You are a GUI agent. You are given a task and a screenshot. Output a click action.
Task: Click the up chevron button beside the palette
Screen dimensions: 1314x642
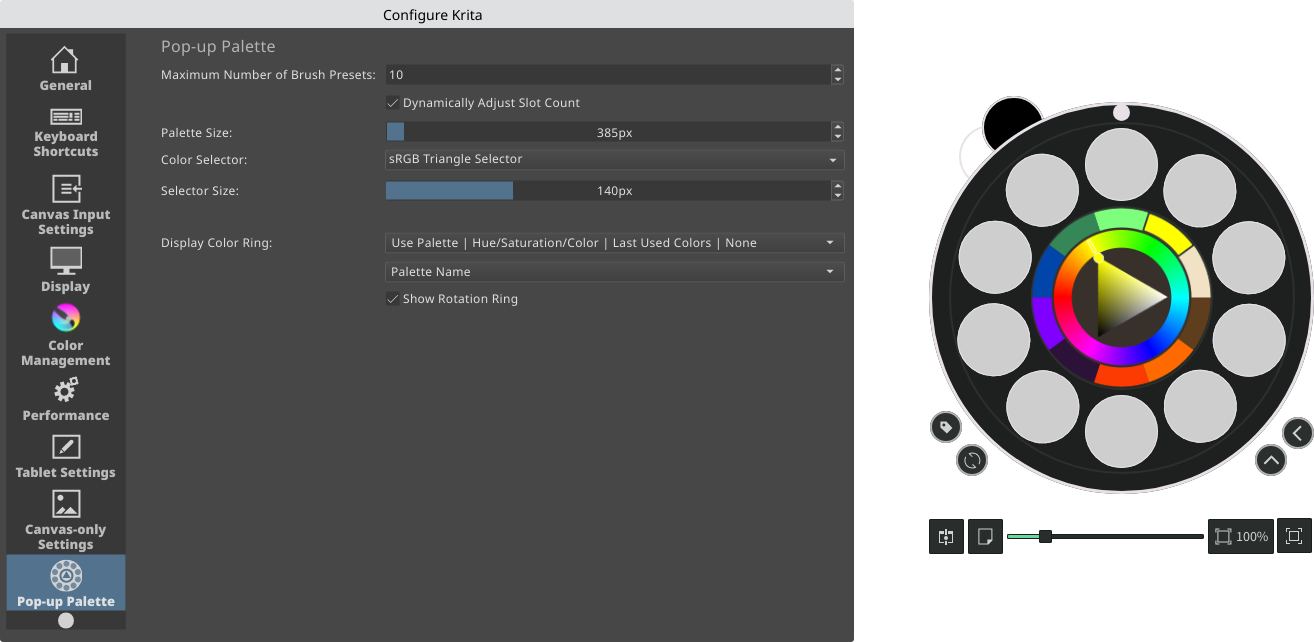tap(1271, 460)
